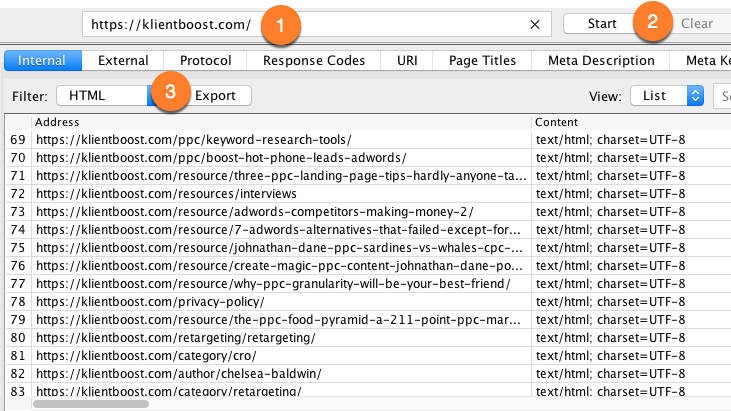The image size is (731, 411).
Task: Sort by the Address column header
Action: click(282, 122)
